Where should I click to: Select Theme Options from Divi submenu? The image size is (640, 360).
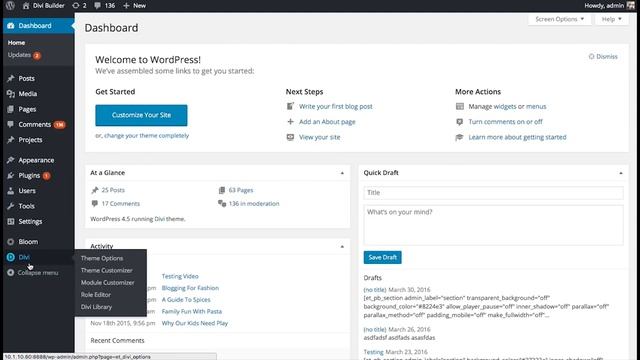[x=102, y=258]
